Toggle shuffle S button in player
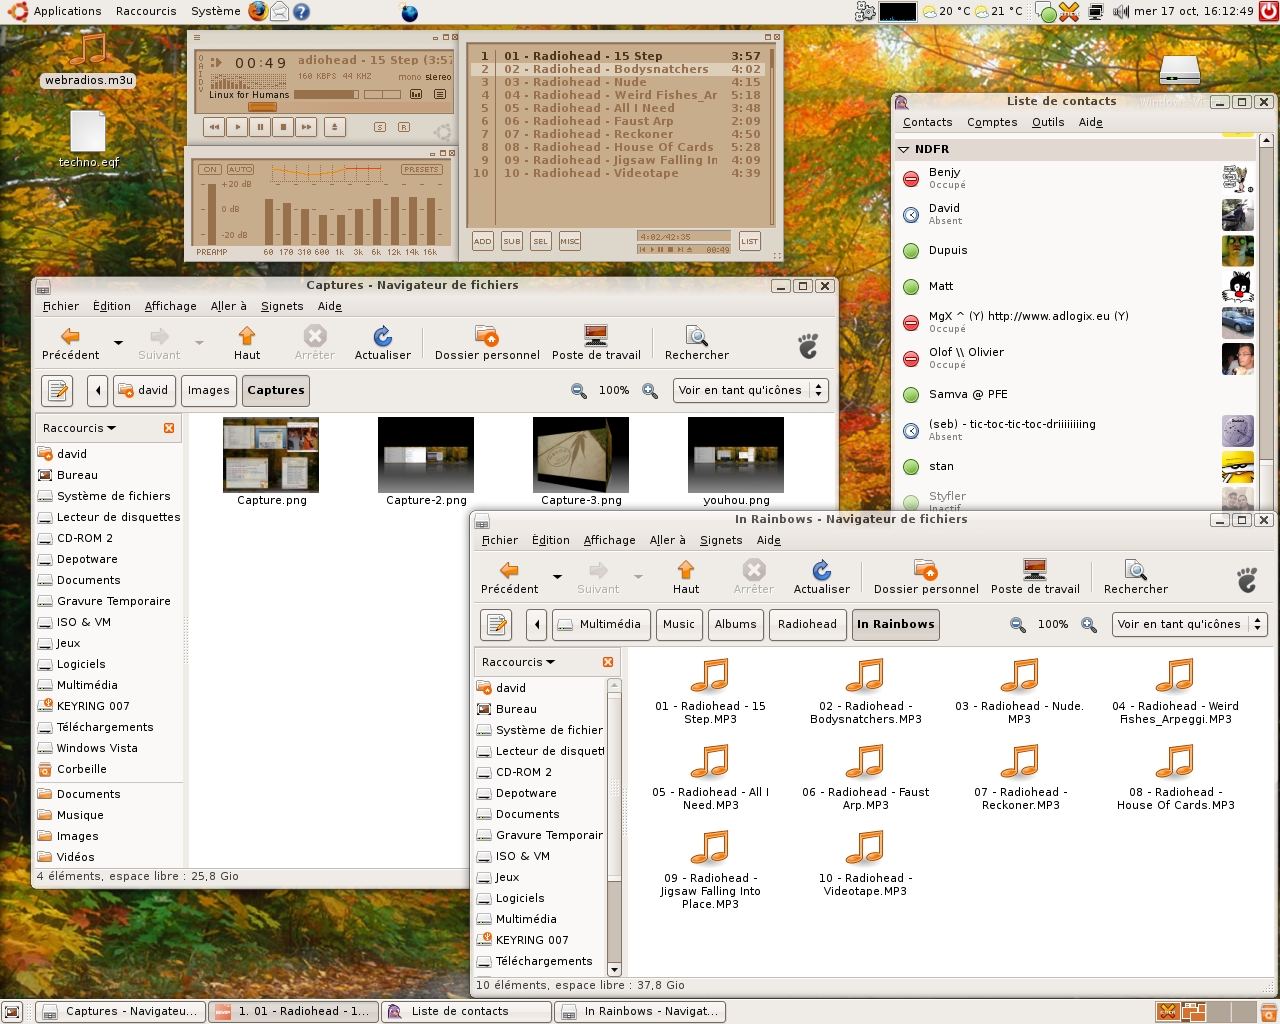1280x1024 pixels. tap(380, 127)
